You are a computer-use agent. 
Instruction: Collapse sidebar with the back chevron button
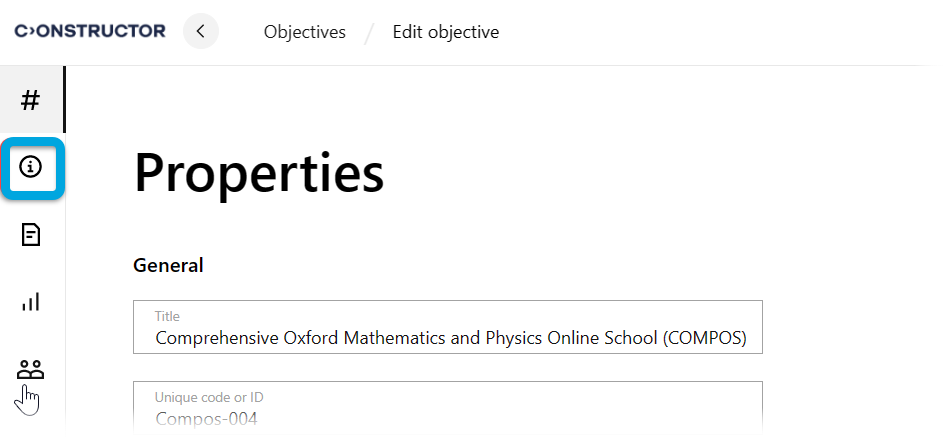201,31
